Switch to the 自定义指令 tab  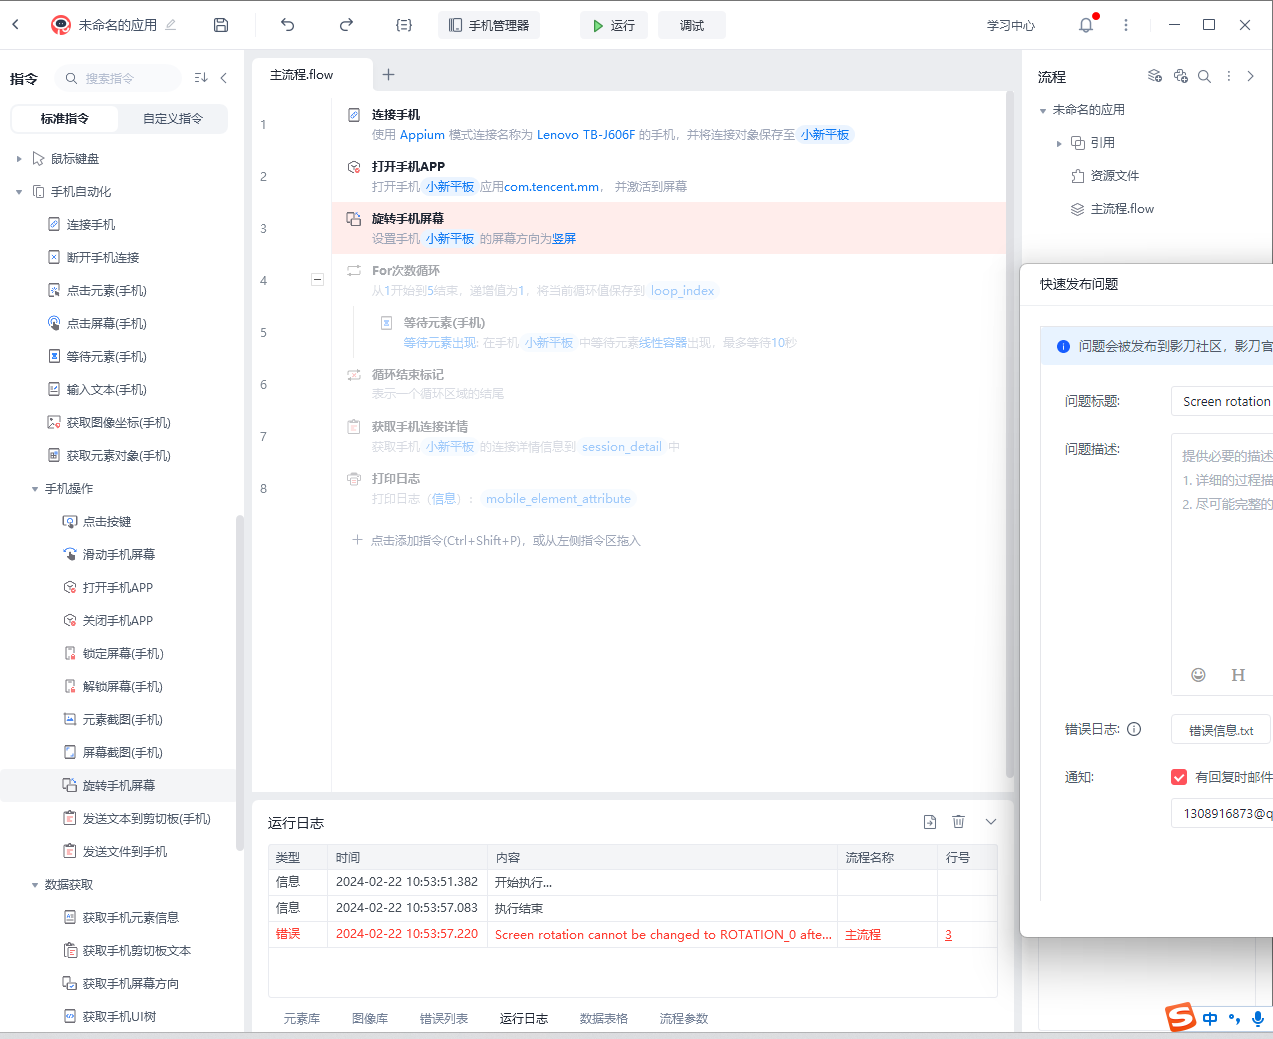point(172,119)
